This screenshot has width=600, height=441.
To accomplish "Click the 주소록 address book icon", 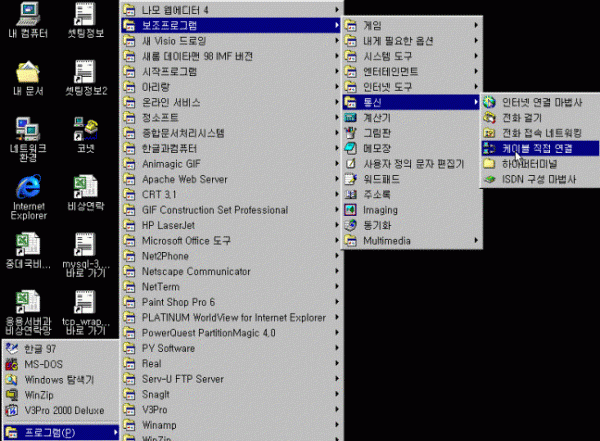I will [x=350, y=194].
